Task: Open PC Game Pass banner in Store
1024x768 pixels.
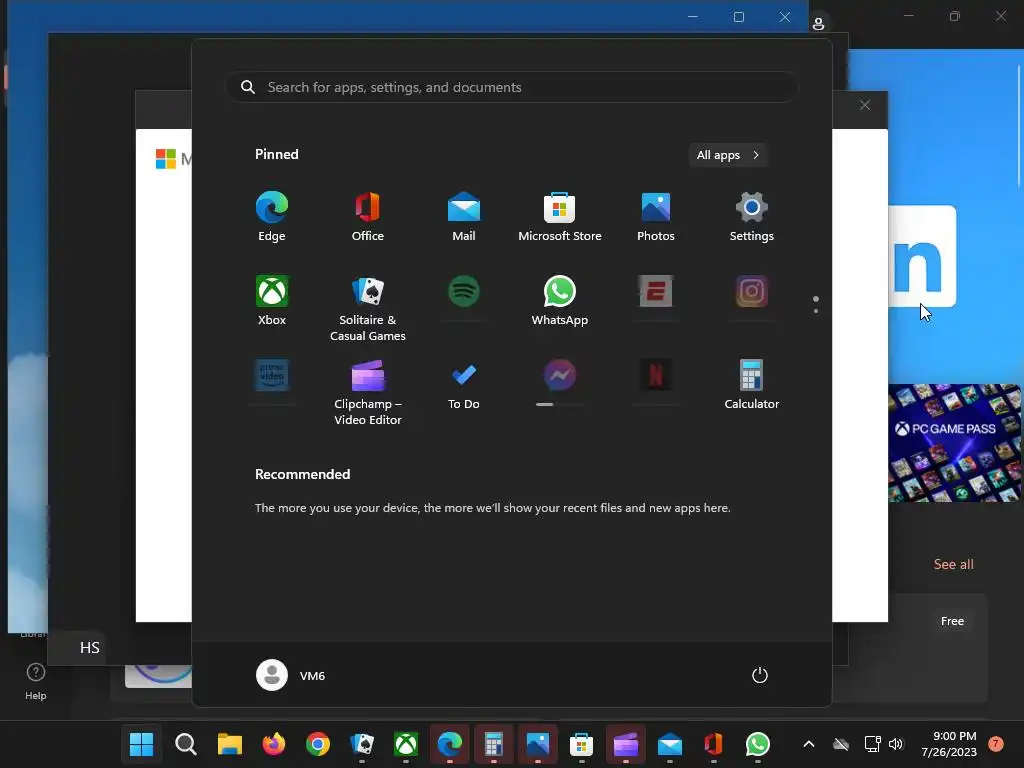Action: coord(954,443)
